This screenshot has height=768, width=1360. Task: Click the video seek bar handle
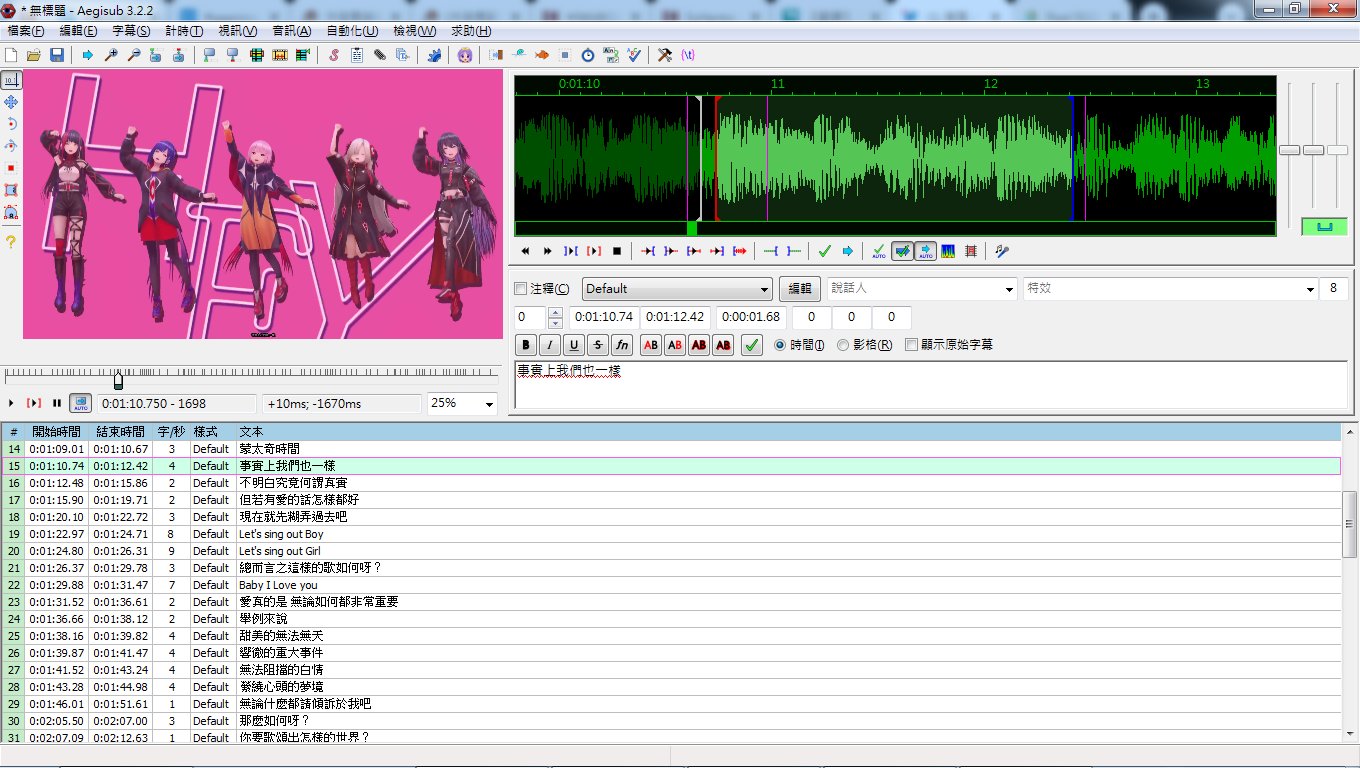tap(118, 381)
